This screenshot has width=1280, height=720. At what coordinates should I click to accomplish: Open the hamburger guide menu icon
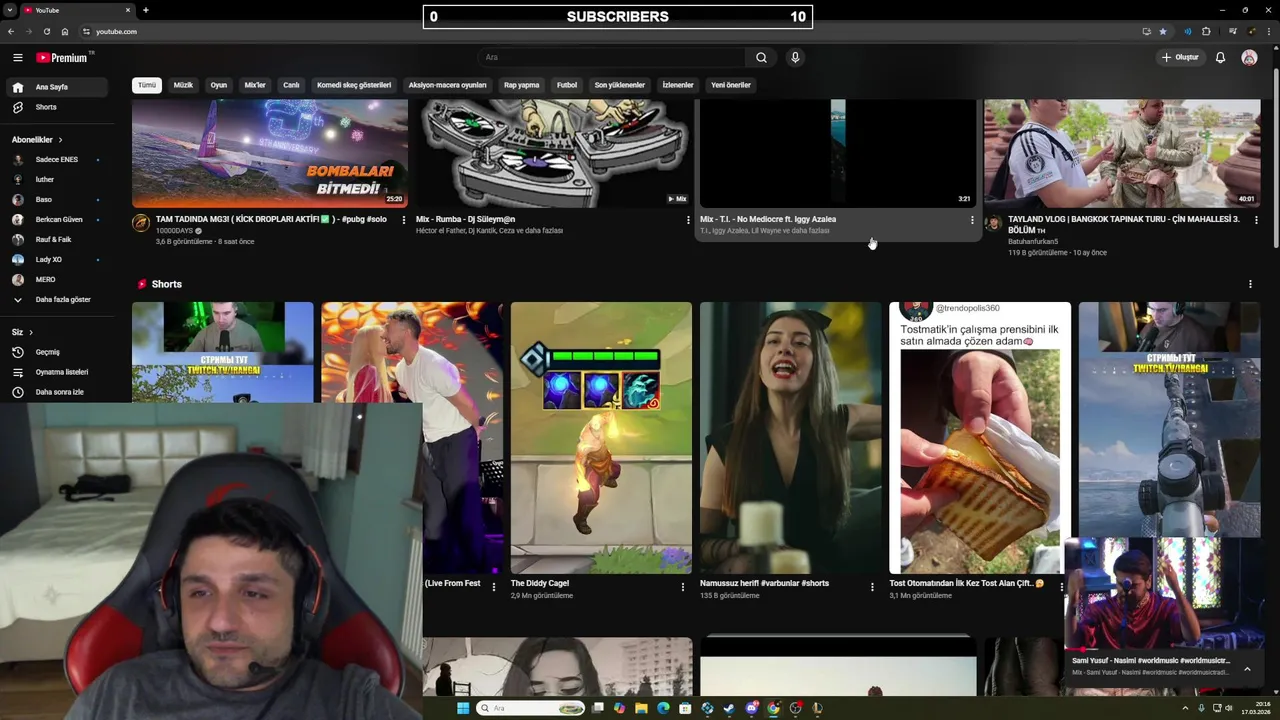[x=17, y=58]
